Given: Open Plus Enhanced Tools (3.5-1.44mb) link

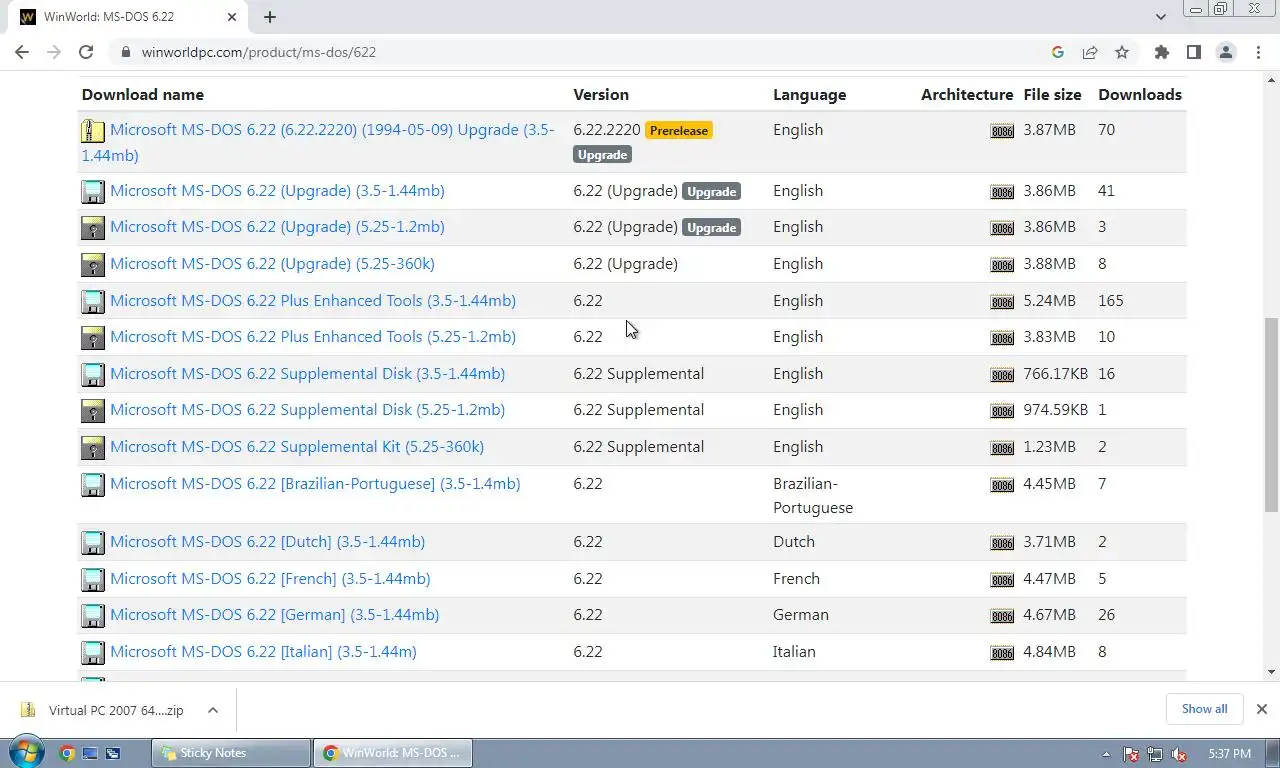Looking at the screenshot, I should point(313,300).
